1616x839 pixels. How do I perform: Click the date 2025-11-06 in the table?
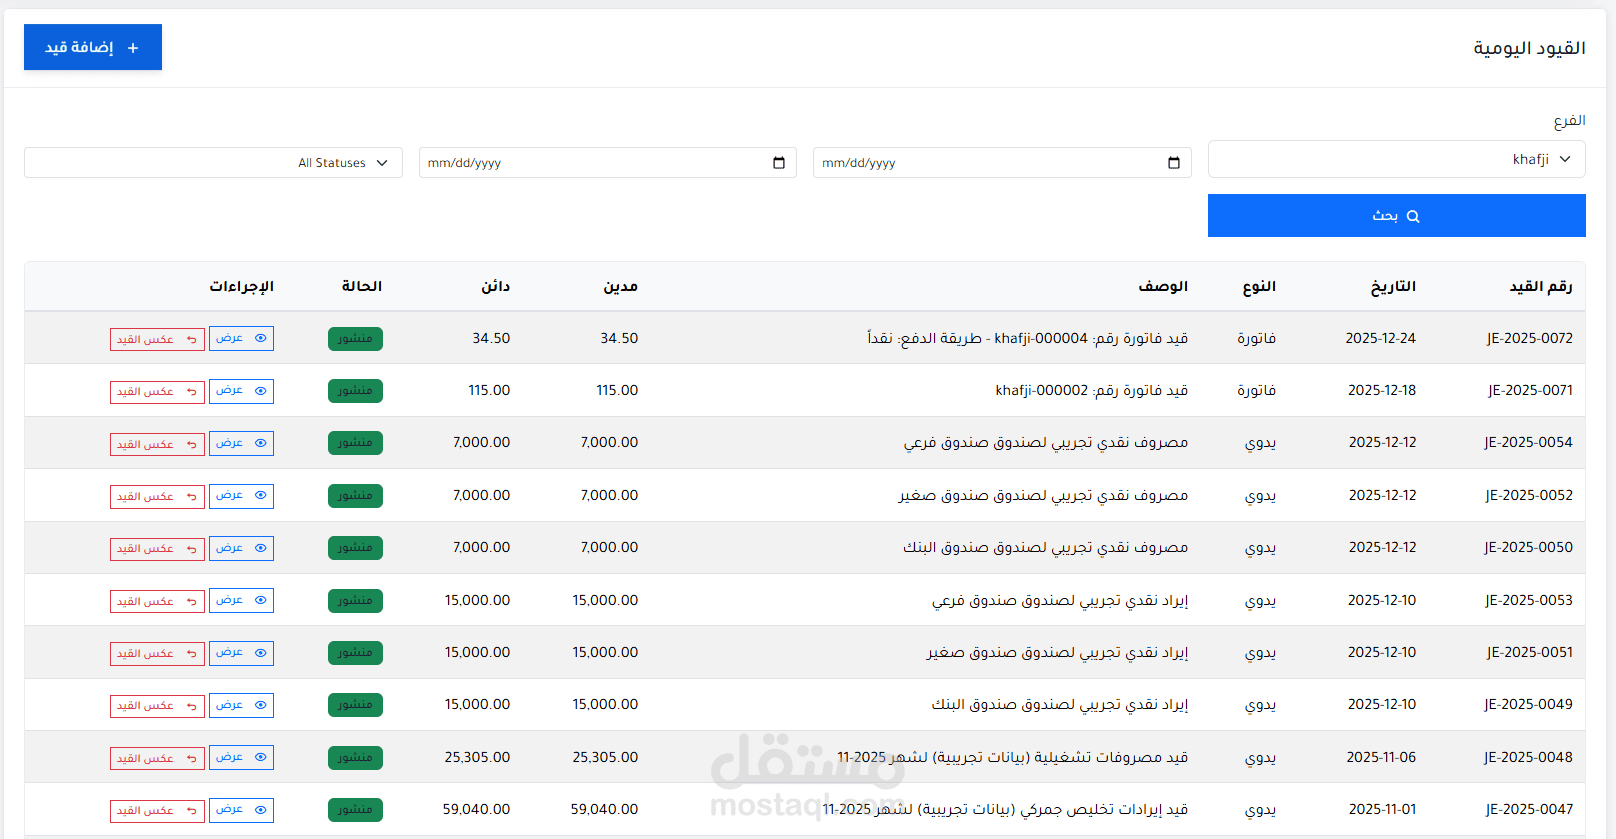(1381, 757)
